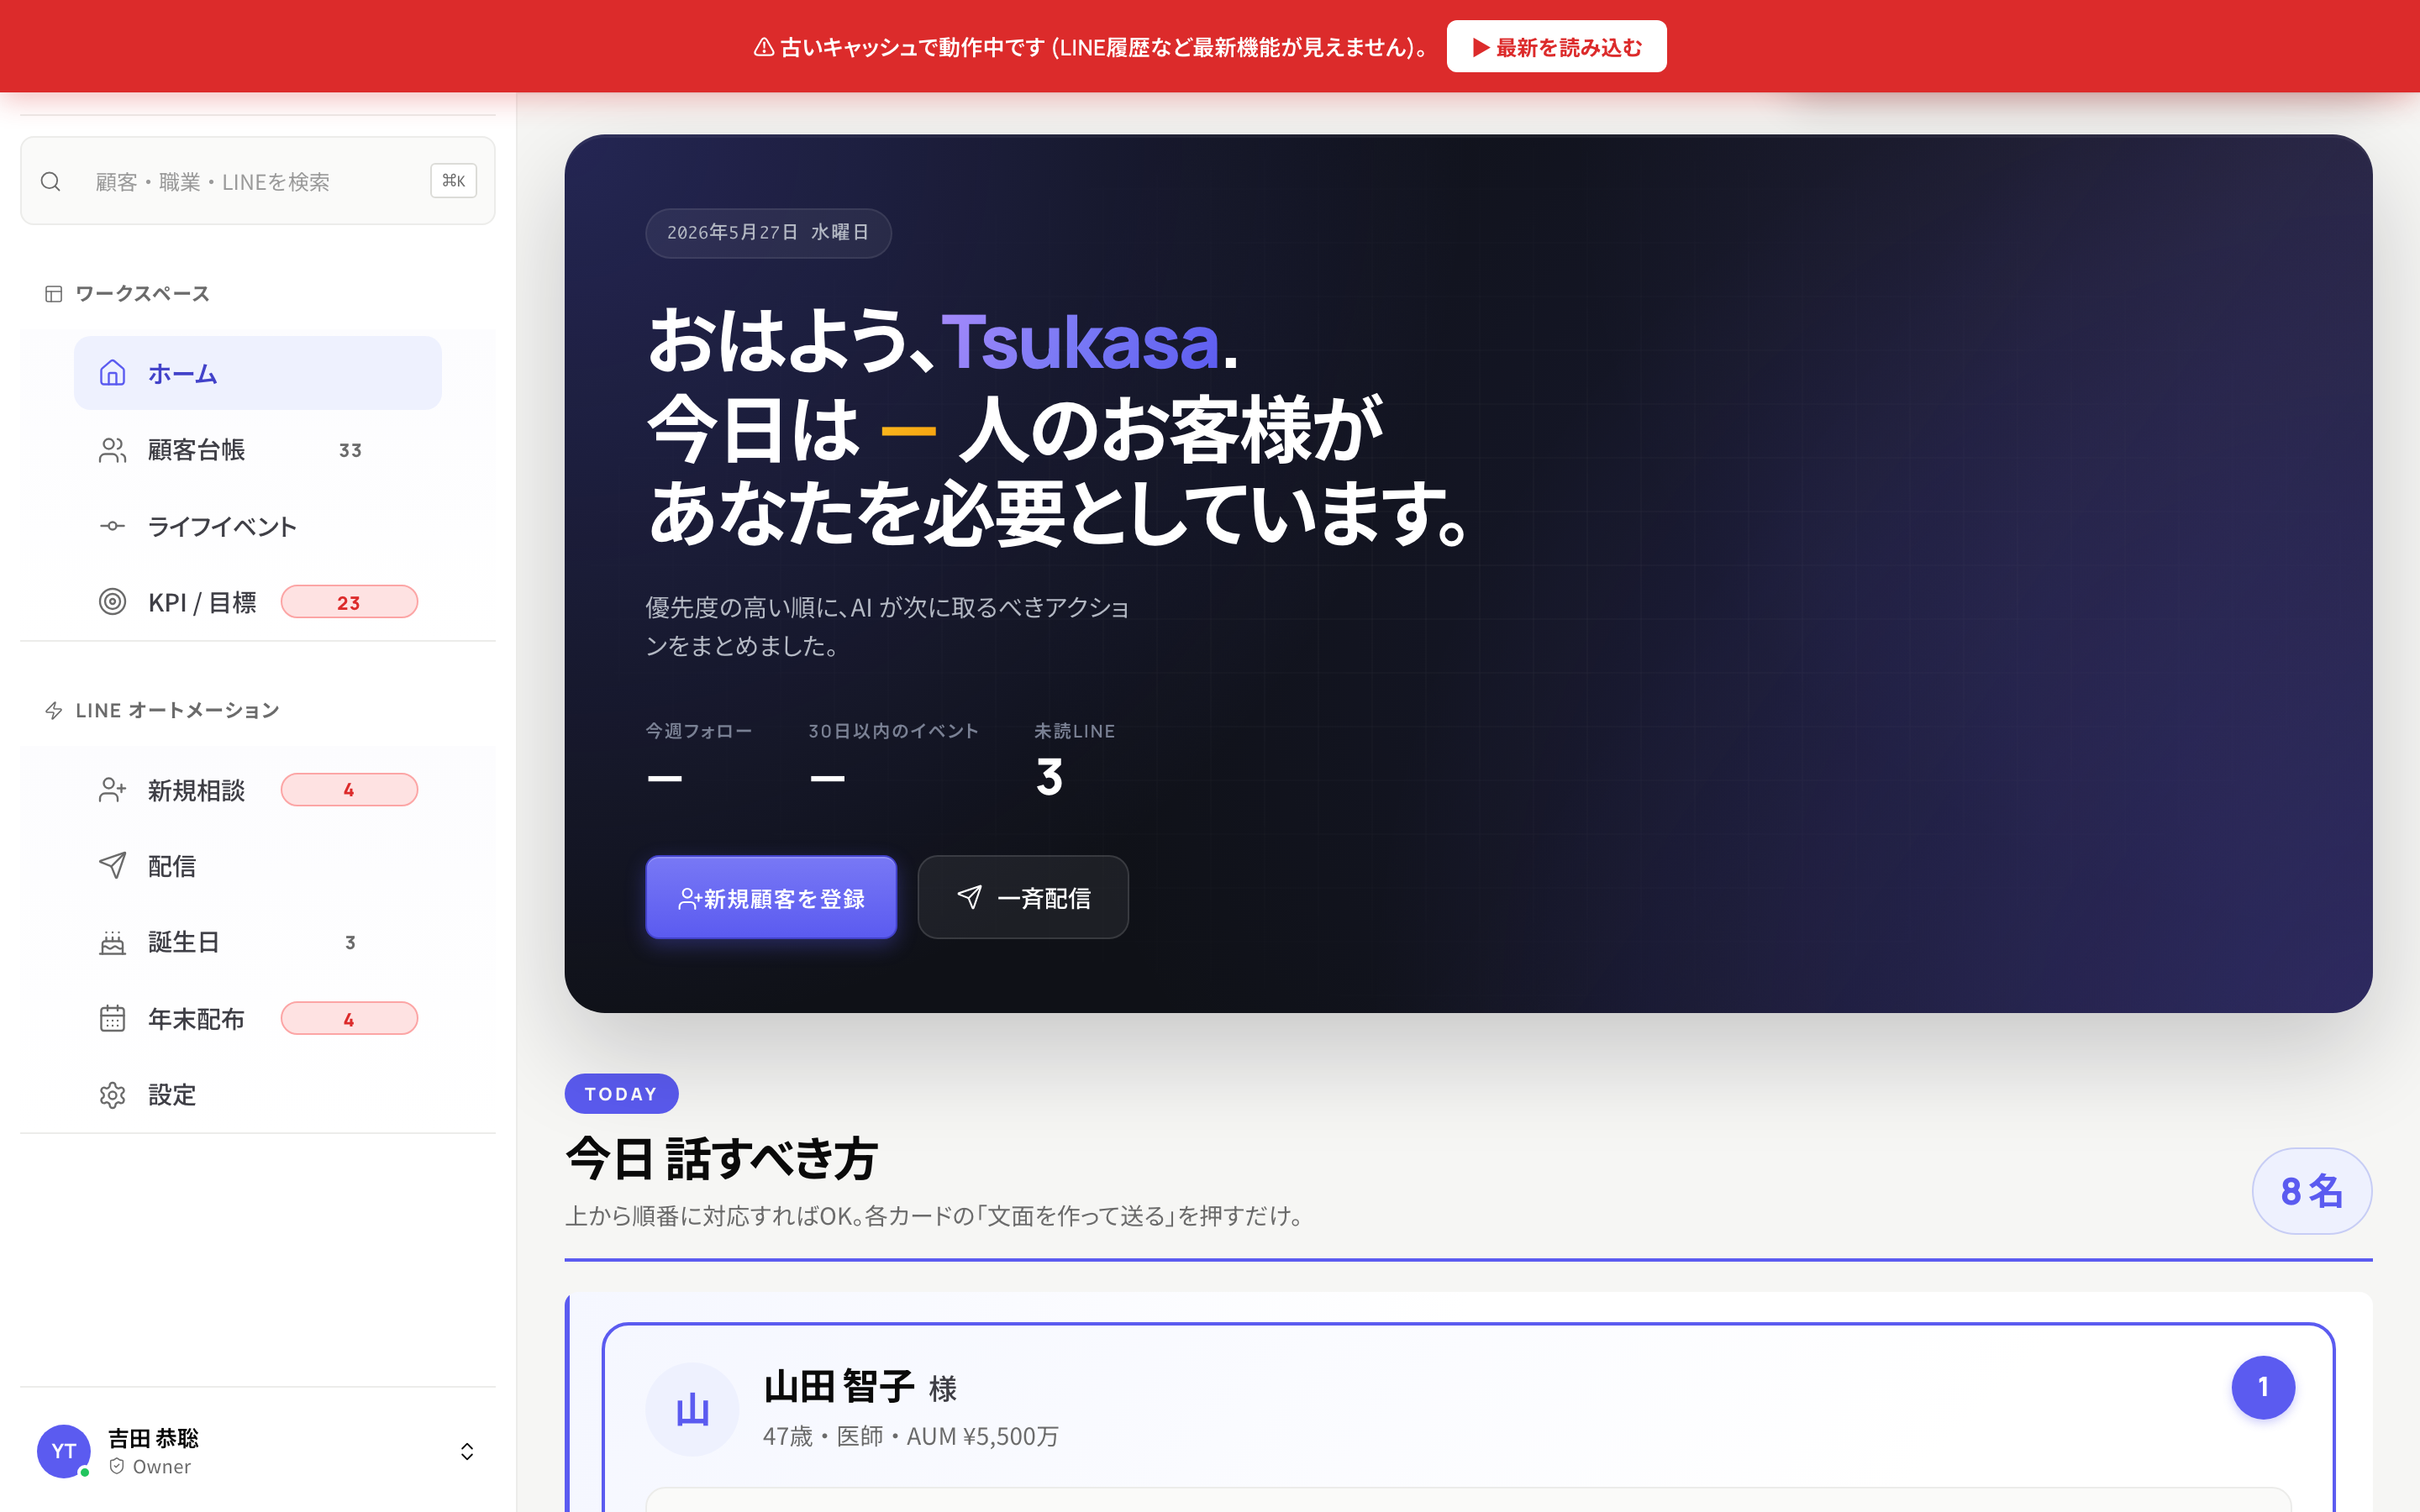The height and width of the screenshot is (1512, 2420).
Task: Click the 年末配布 calendar icon
Action: click(x=112, y=1018)
